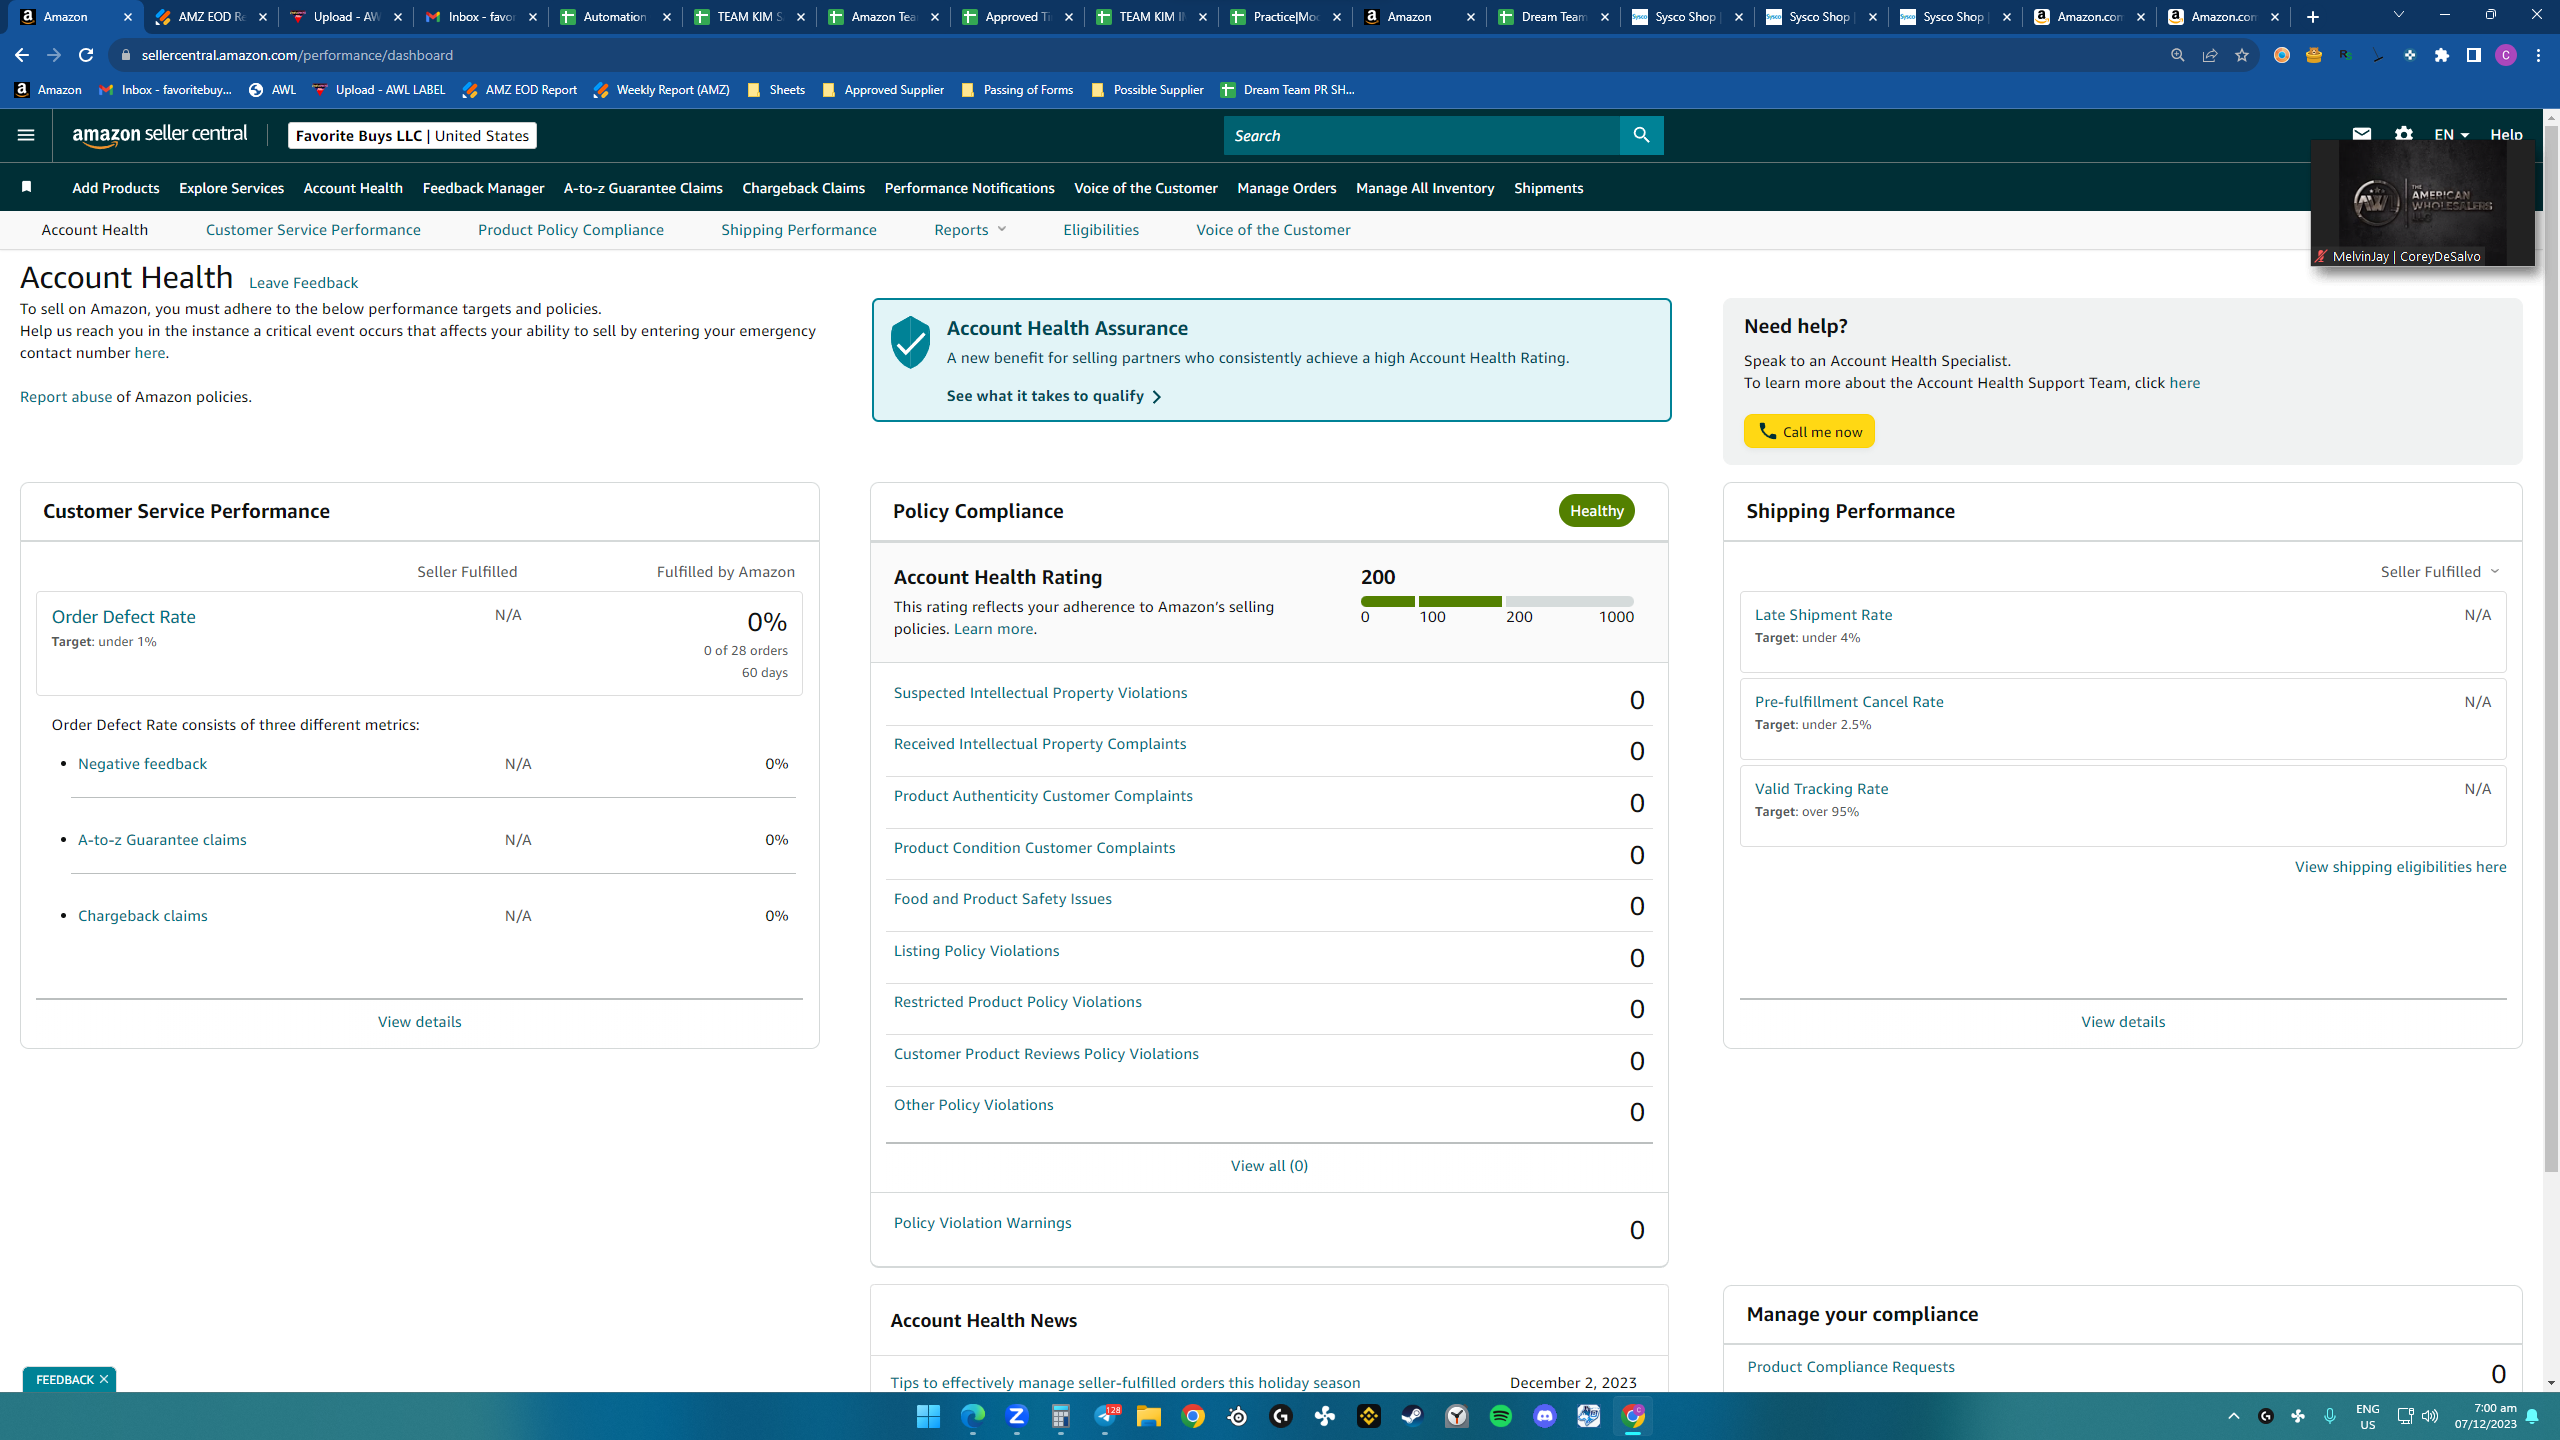Viewport: 2560px width, 1440px height.
Task: Click the Account Health Rating progress bar
Action: coord(1497,601)
